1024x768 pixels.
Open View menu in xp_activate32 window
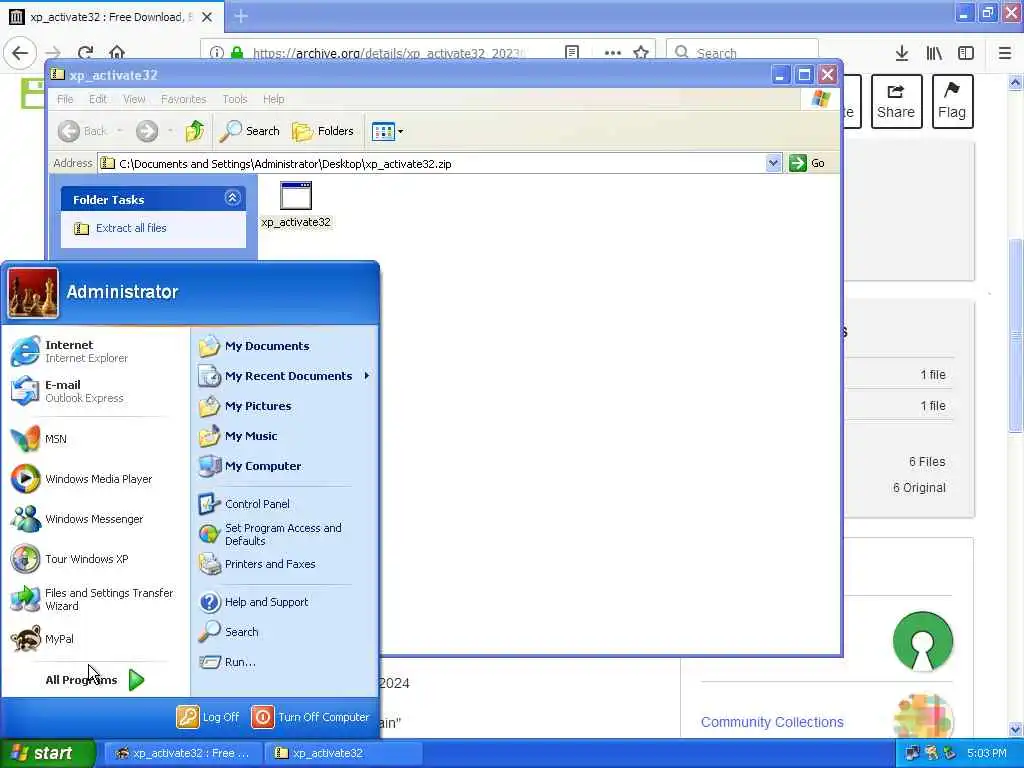coord(135,99)
